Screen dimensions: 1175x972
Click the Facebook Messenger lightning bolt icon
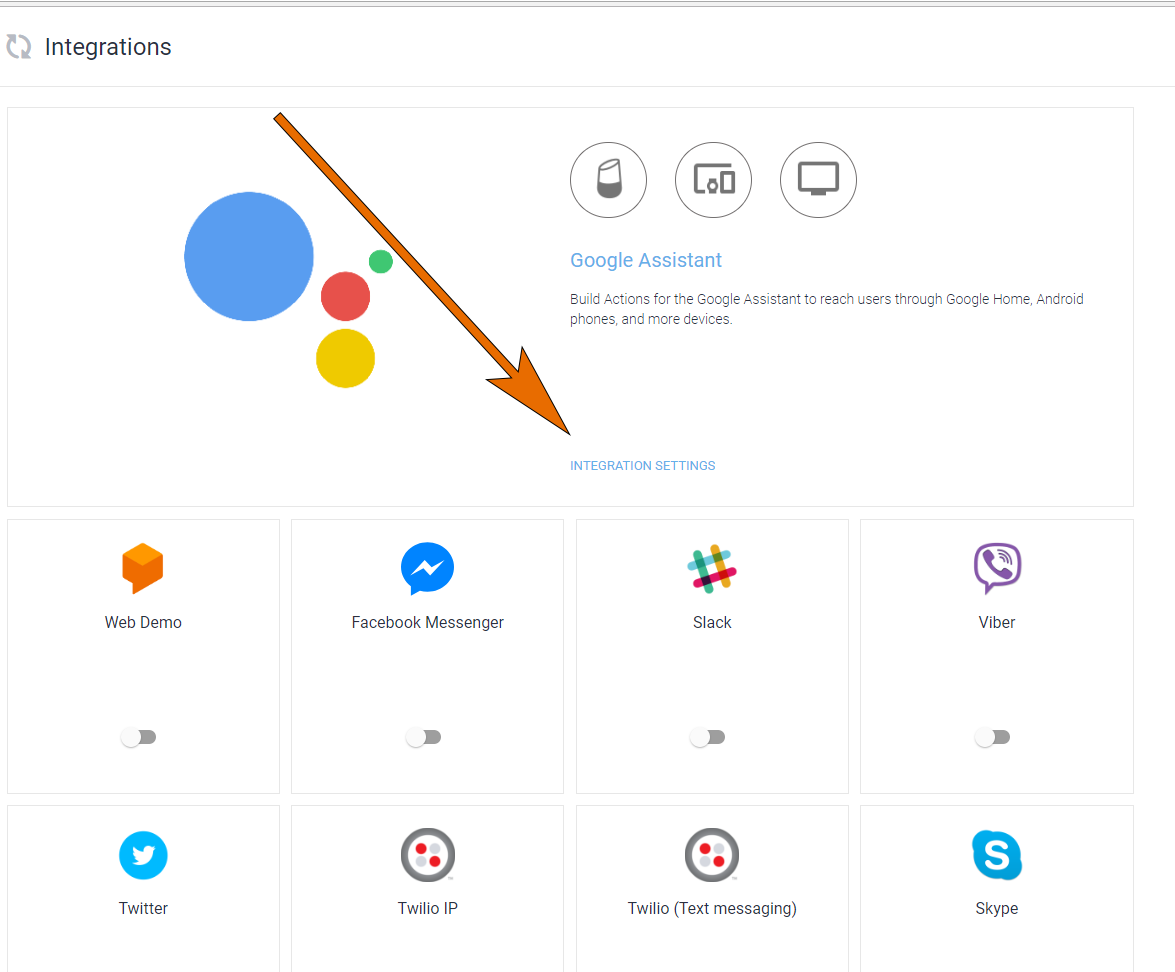coord(427,568)
